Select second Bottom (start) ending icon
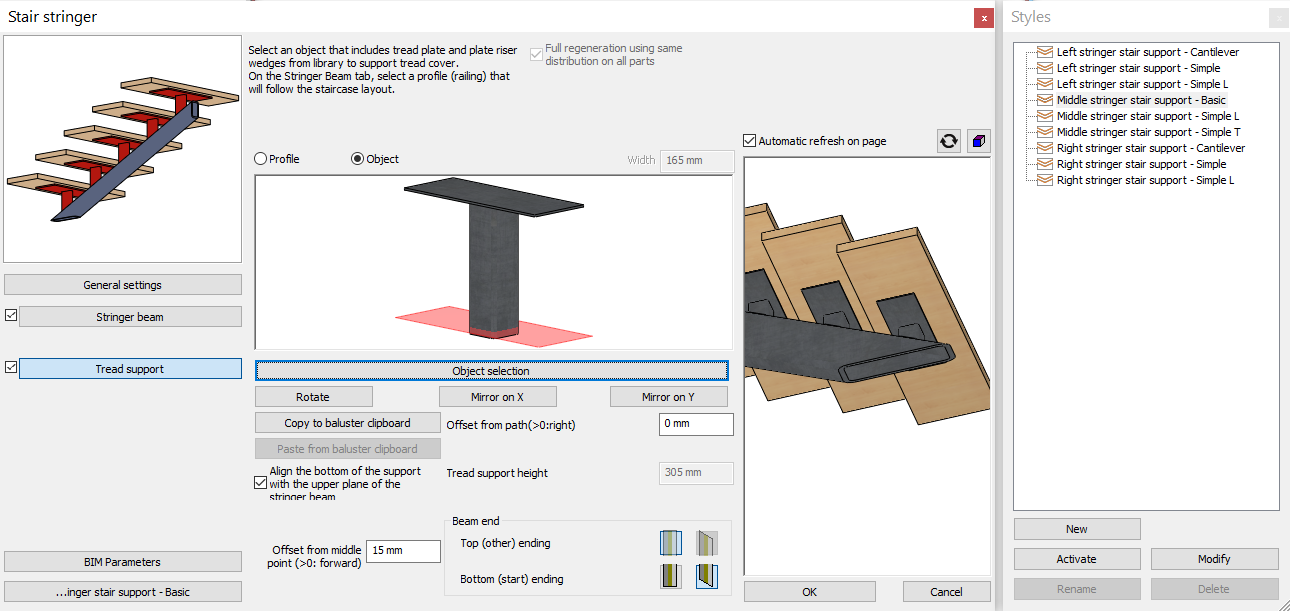 [707, 578]
